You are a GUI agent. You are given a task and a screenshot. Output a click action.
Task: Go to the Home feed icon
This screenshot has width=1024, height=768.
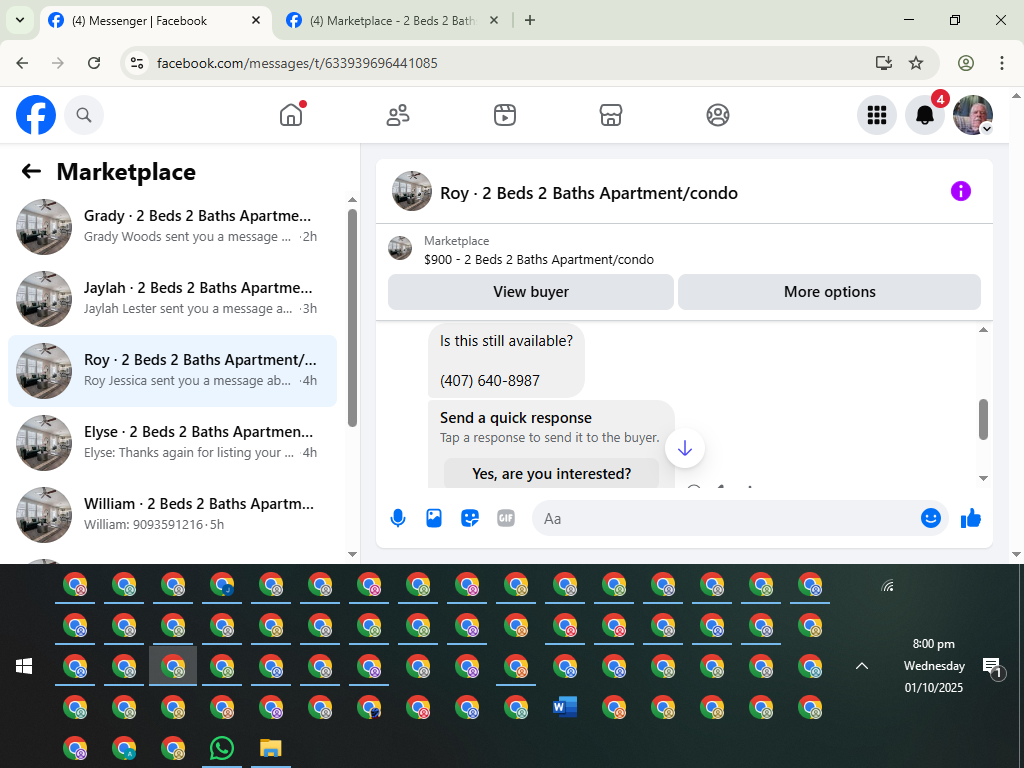click(x=291, y=115)
